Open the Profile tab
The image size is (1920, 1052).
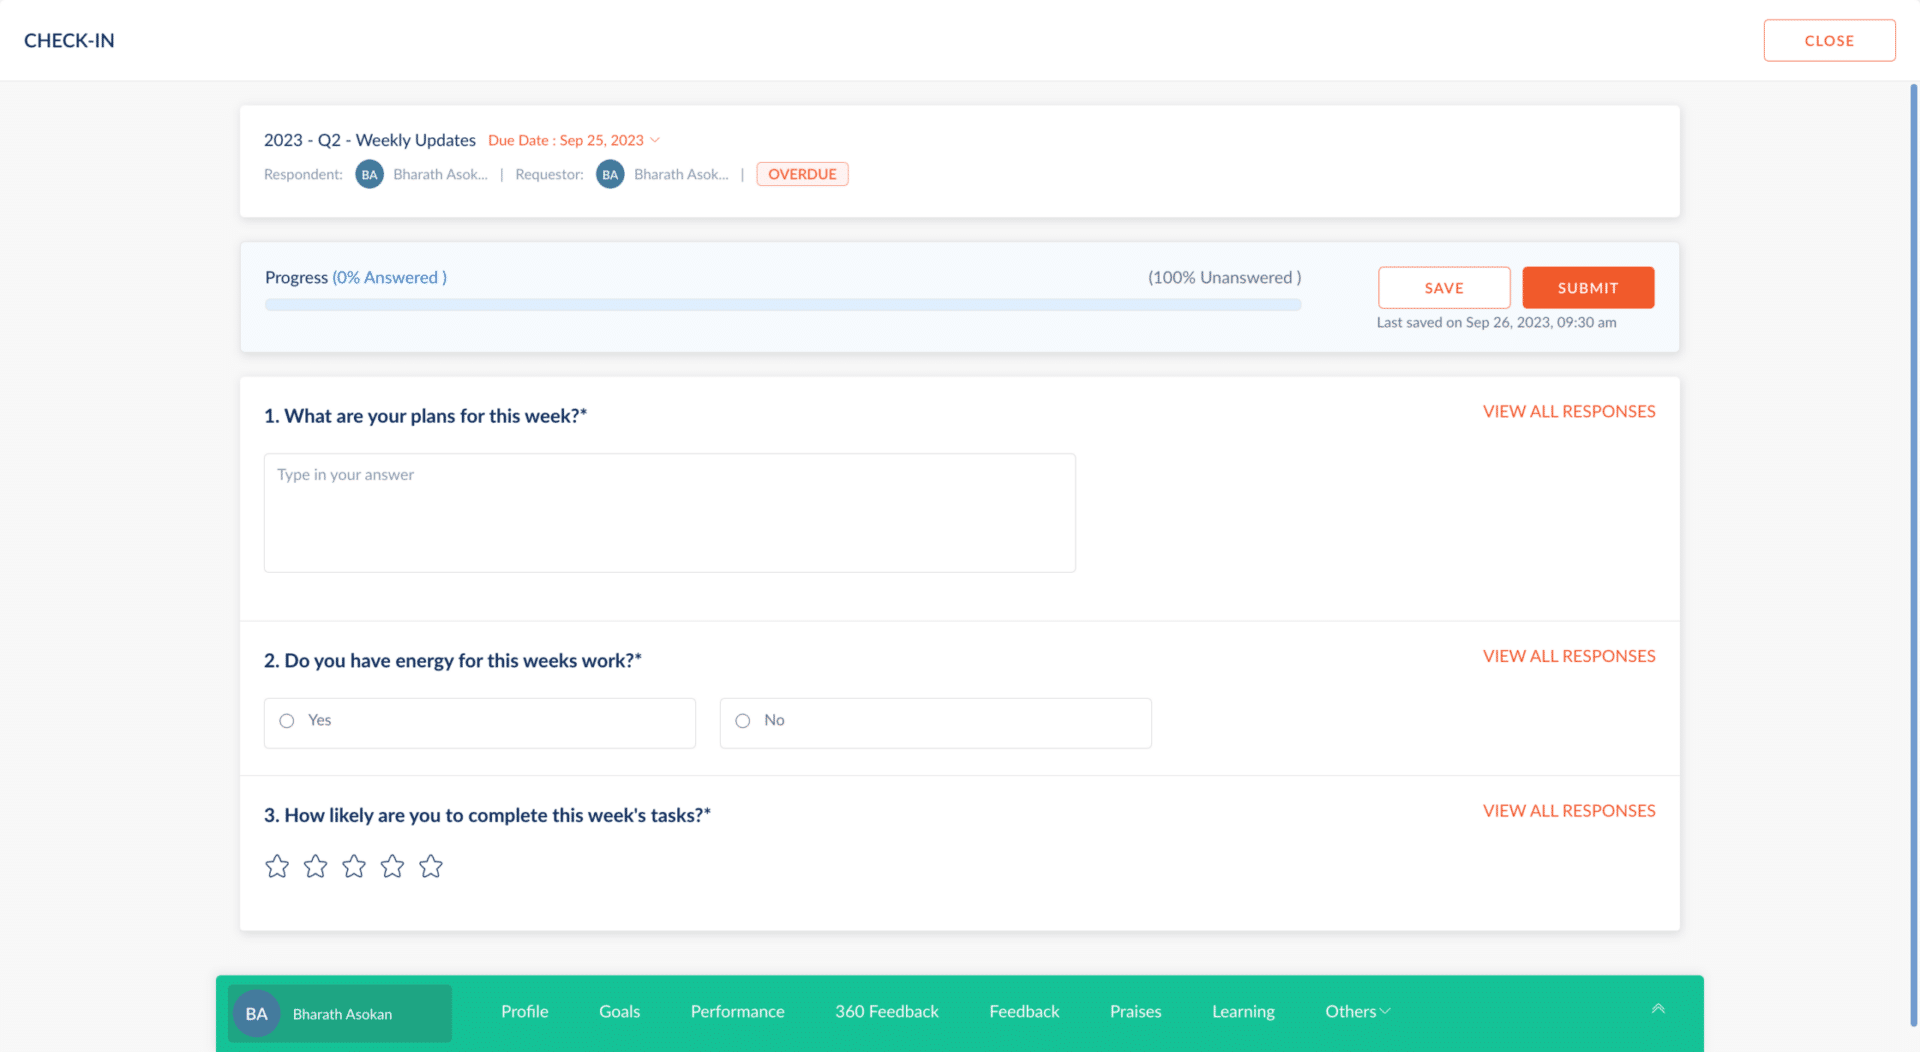pos(525,1012)
